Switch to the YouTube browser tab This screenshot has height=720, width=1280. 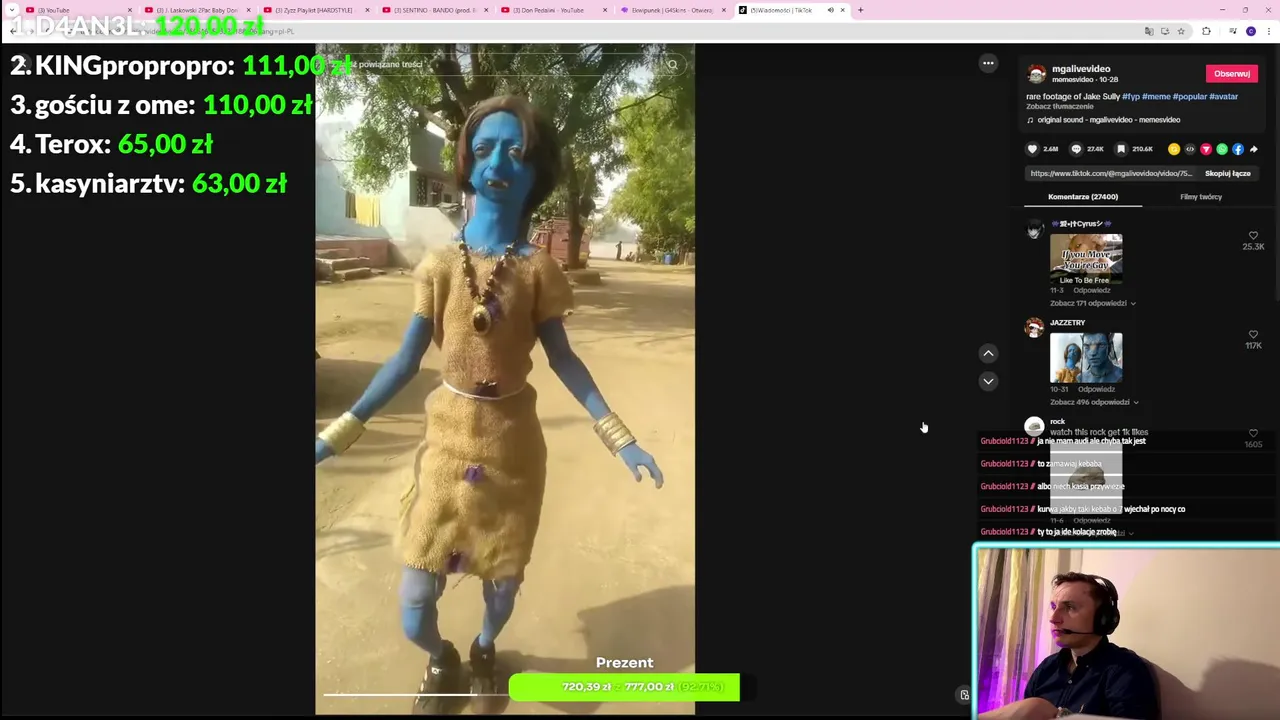click(x=78, y=10)
